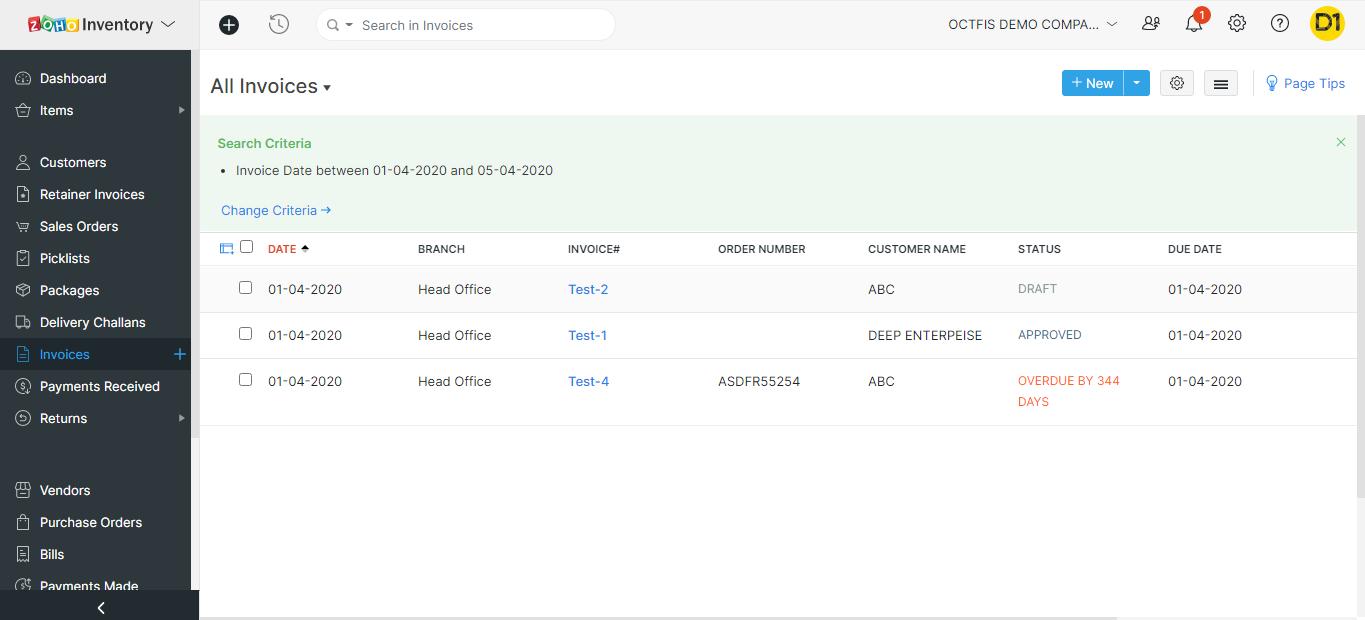The image size is (1365, 620).
Task: Click the OVERDUE BY 344 DAYS status
Action: [x=1069, y=391]
